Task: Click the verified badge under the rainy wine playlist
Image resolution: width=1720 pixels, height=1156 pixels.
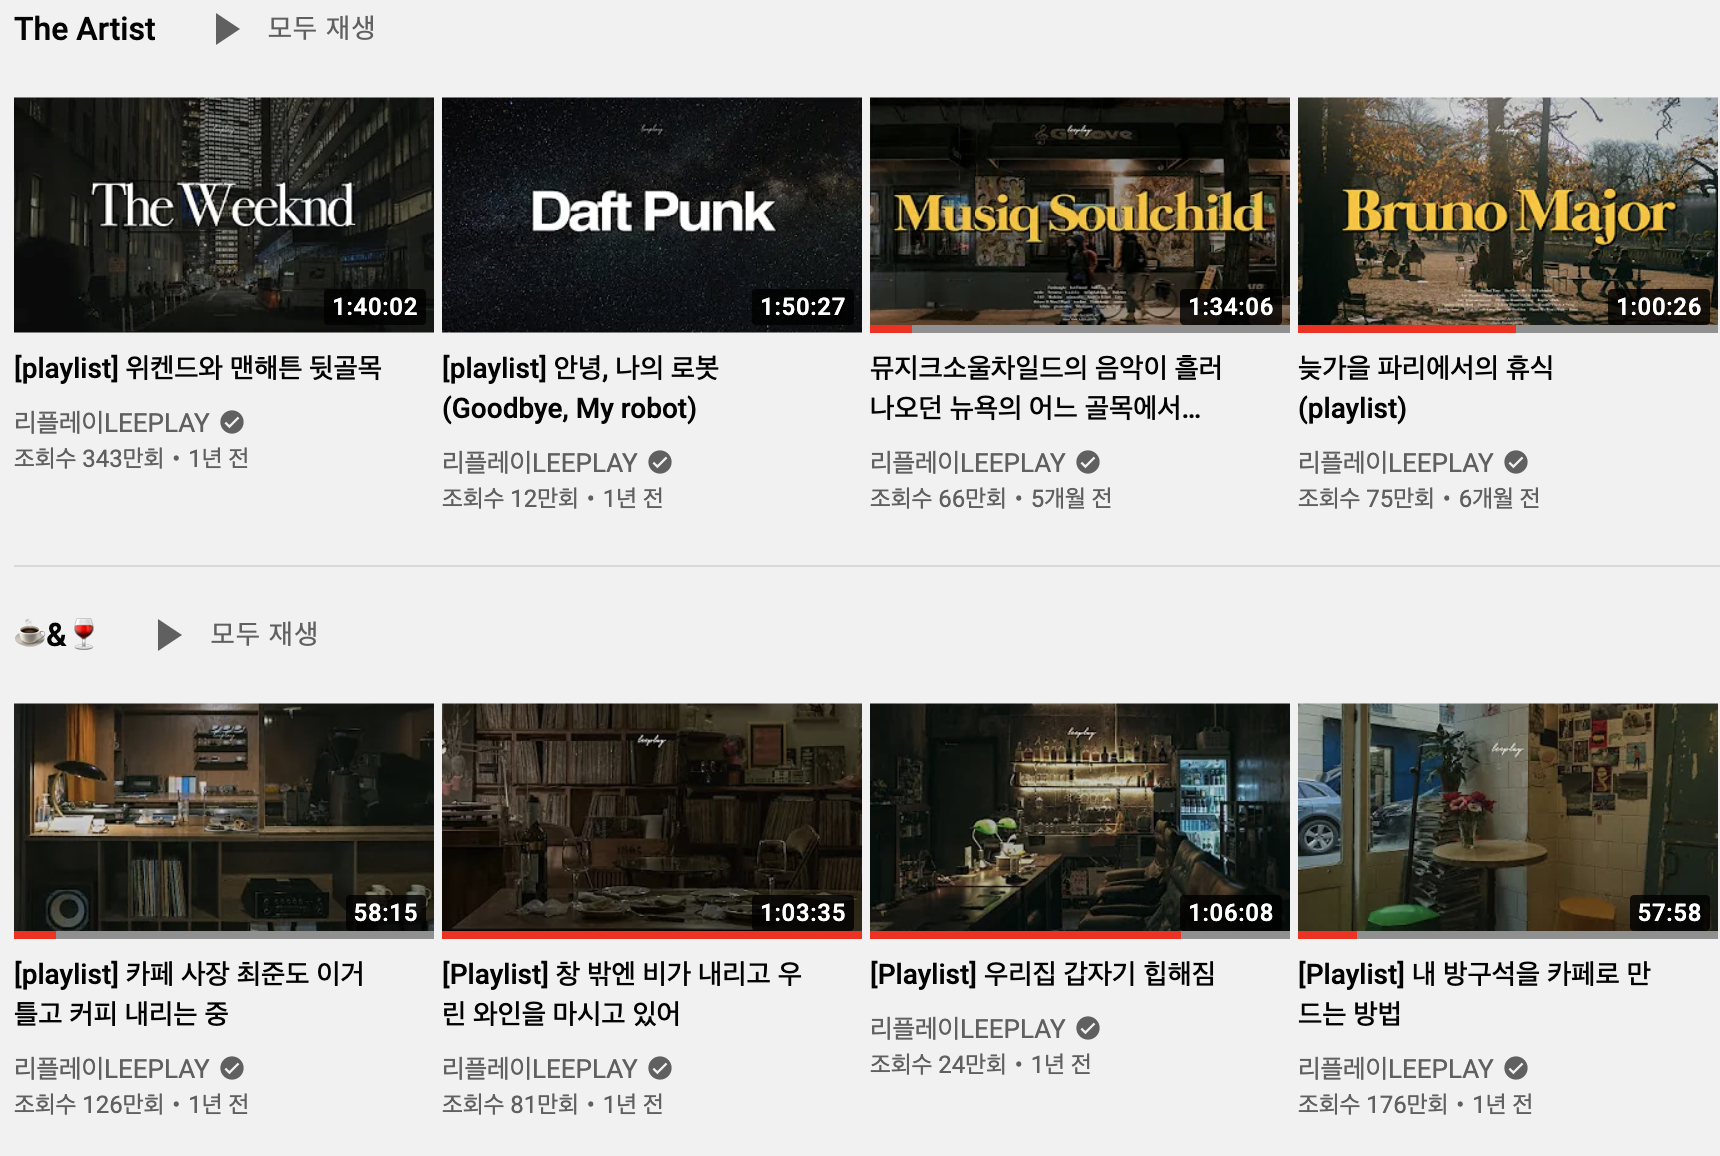Action: [x=660, y=1068]
